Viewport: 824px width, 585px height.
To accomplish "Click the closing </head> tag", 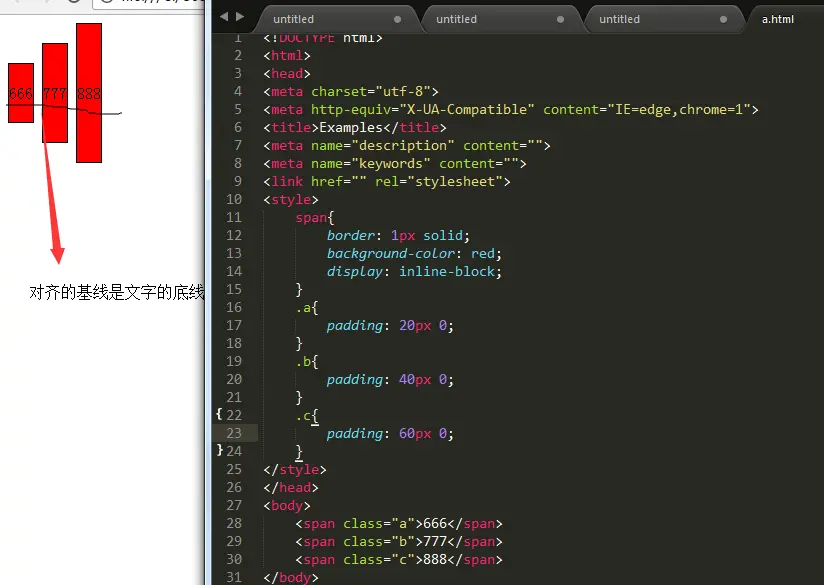I will click(291, 487).
